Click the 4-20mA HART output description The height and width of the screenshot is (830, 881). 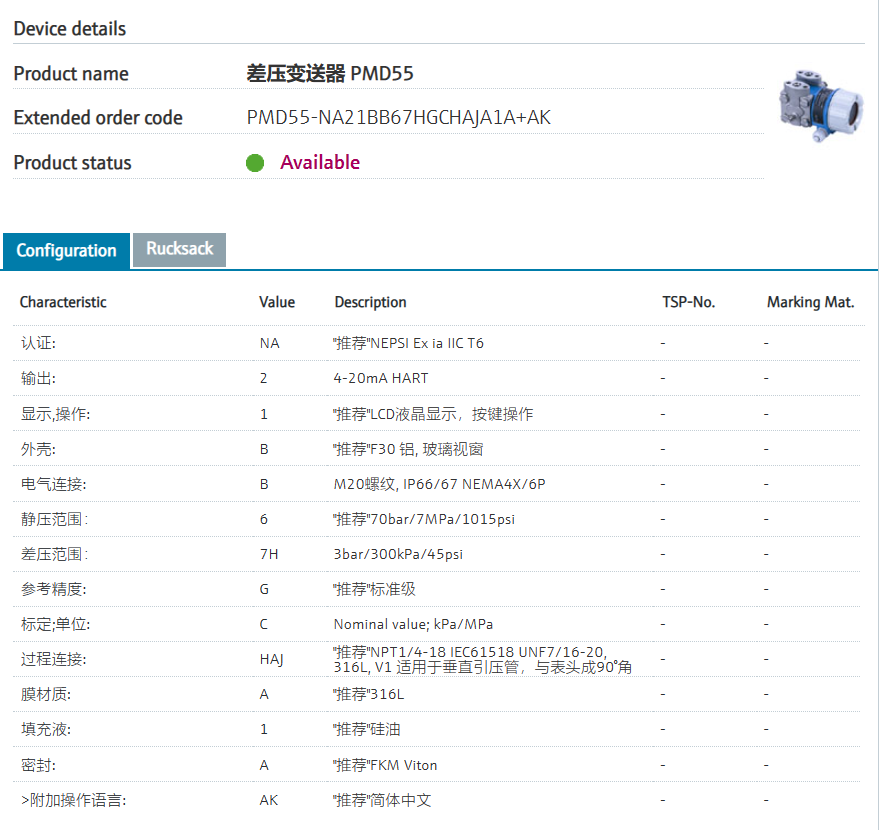381,379
